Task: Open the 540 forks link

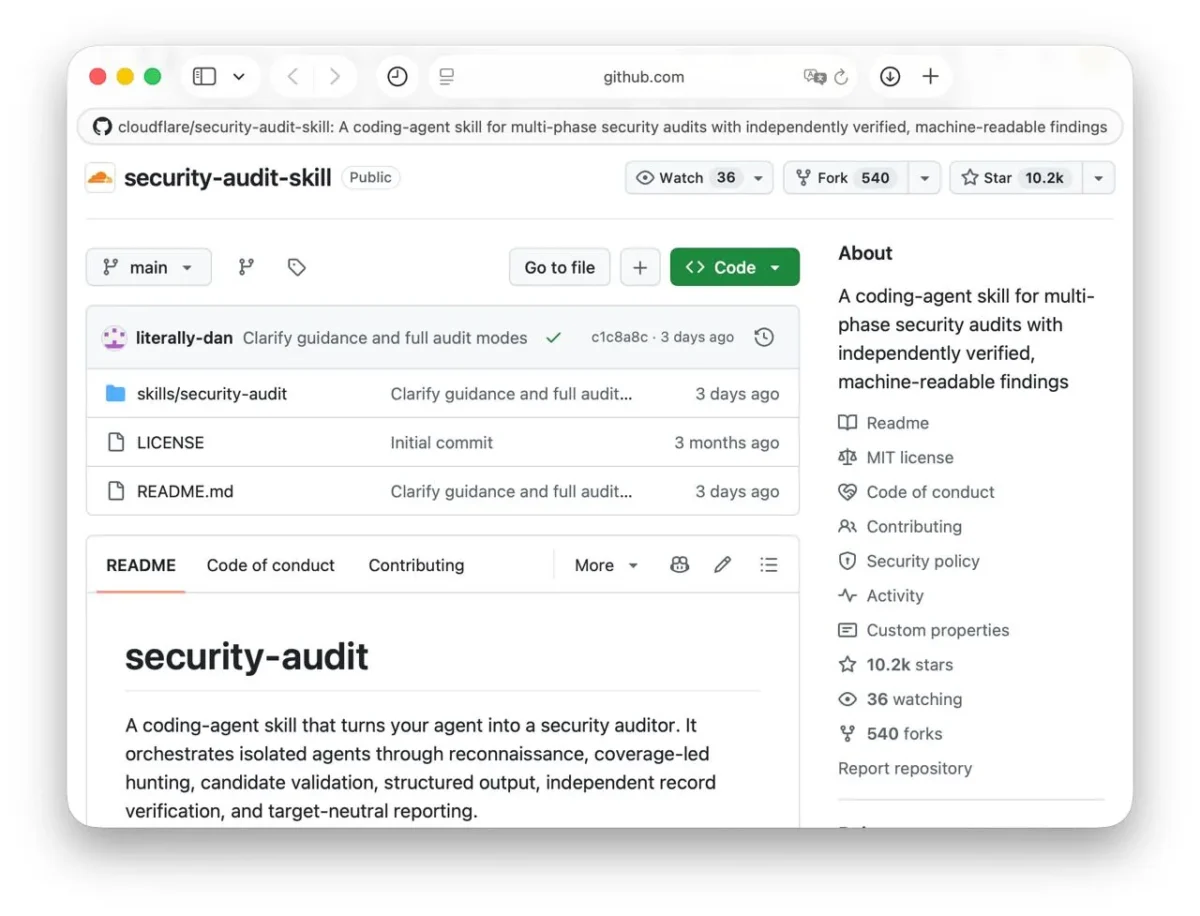Action: pos(890,733)
